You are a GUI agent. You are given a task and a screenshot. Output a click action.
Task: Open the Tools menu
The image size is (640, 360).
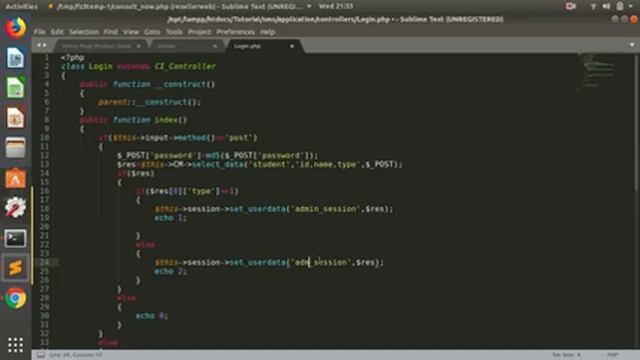pos(174,31)
